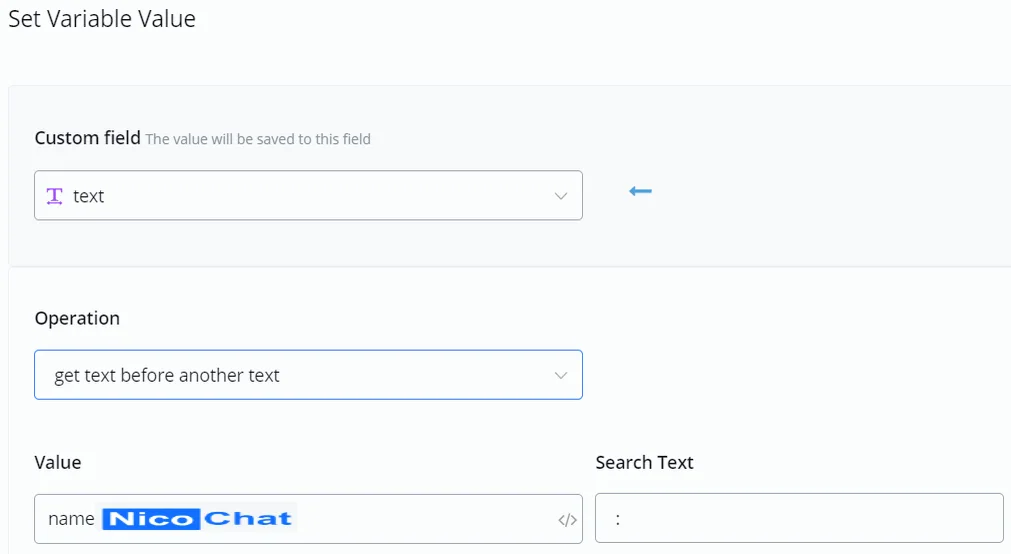Click the 'Search Text' label
This screenshot has width=1011, height=554.
pyautogui.click(x=644, y=462)
